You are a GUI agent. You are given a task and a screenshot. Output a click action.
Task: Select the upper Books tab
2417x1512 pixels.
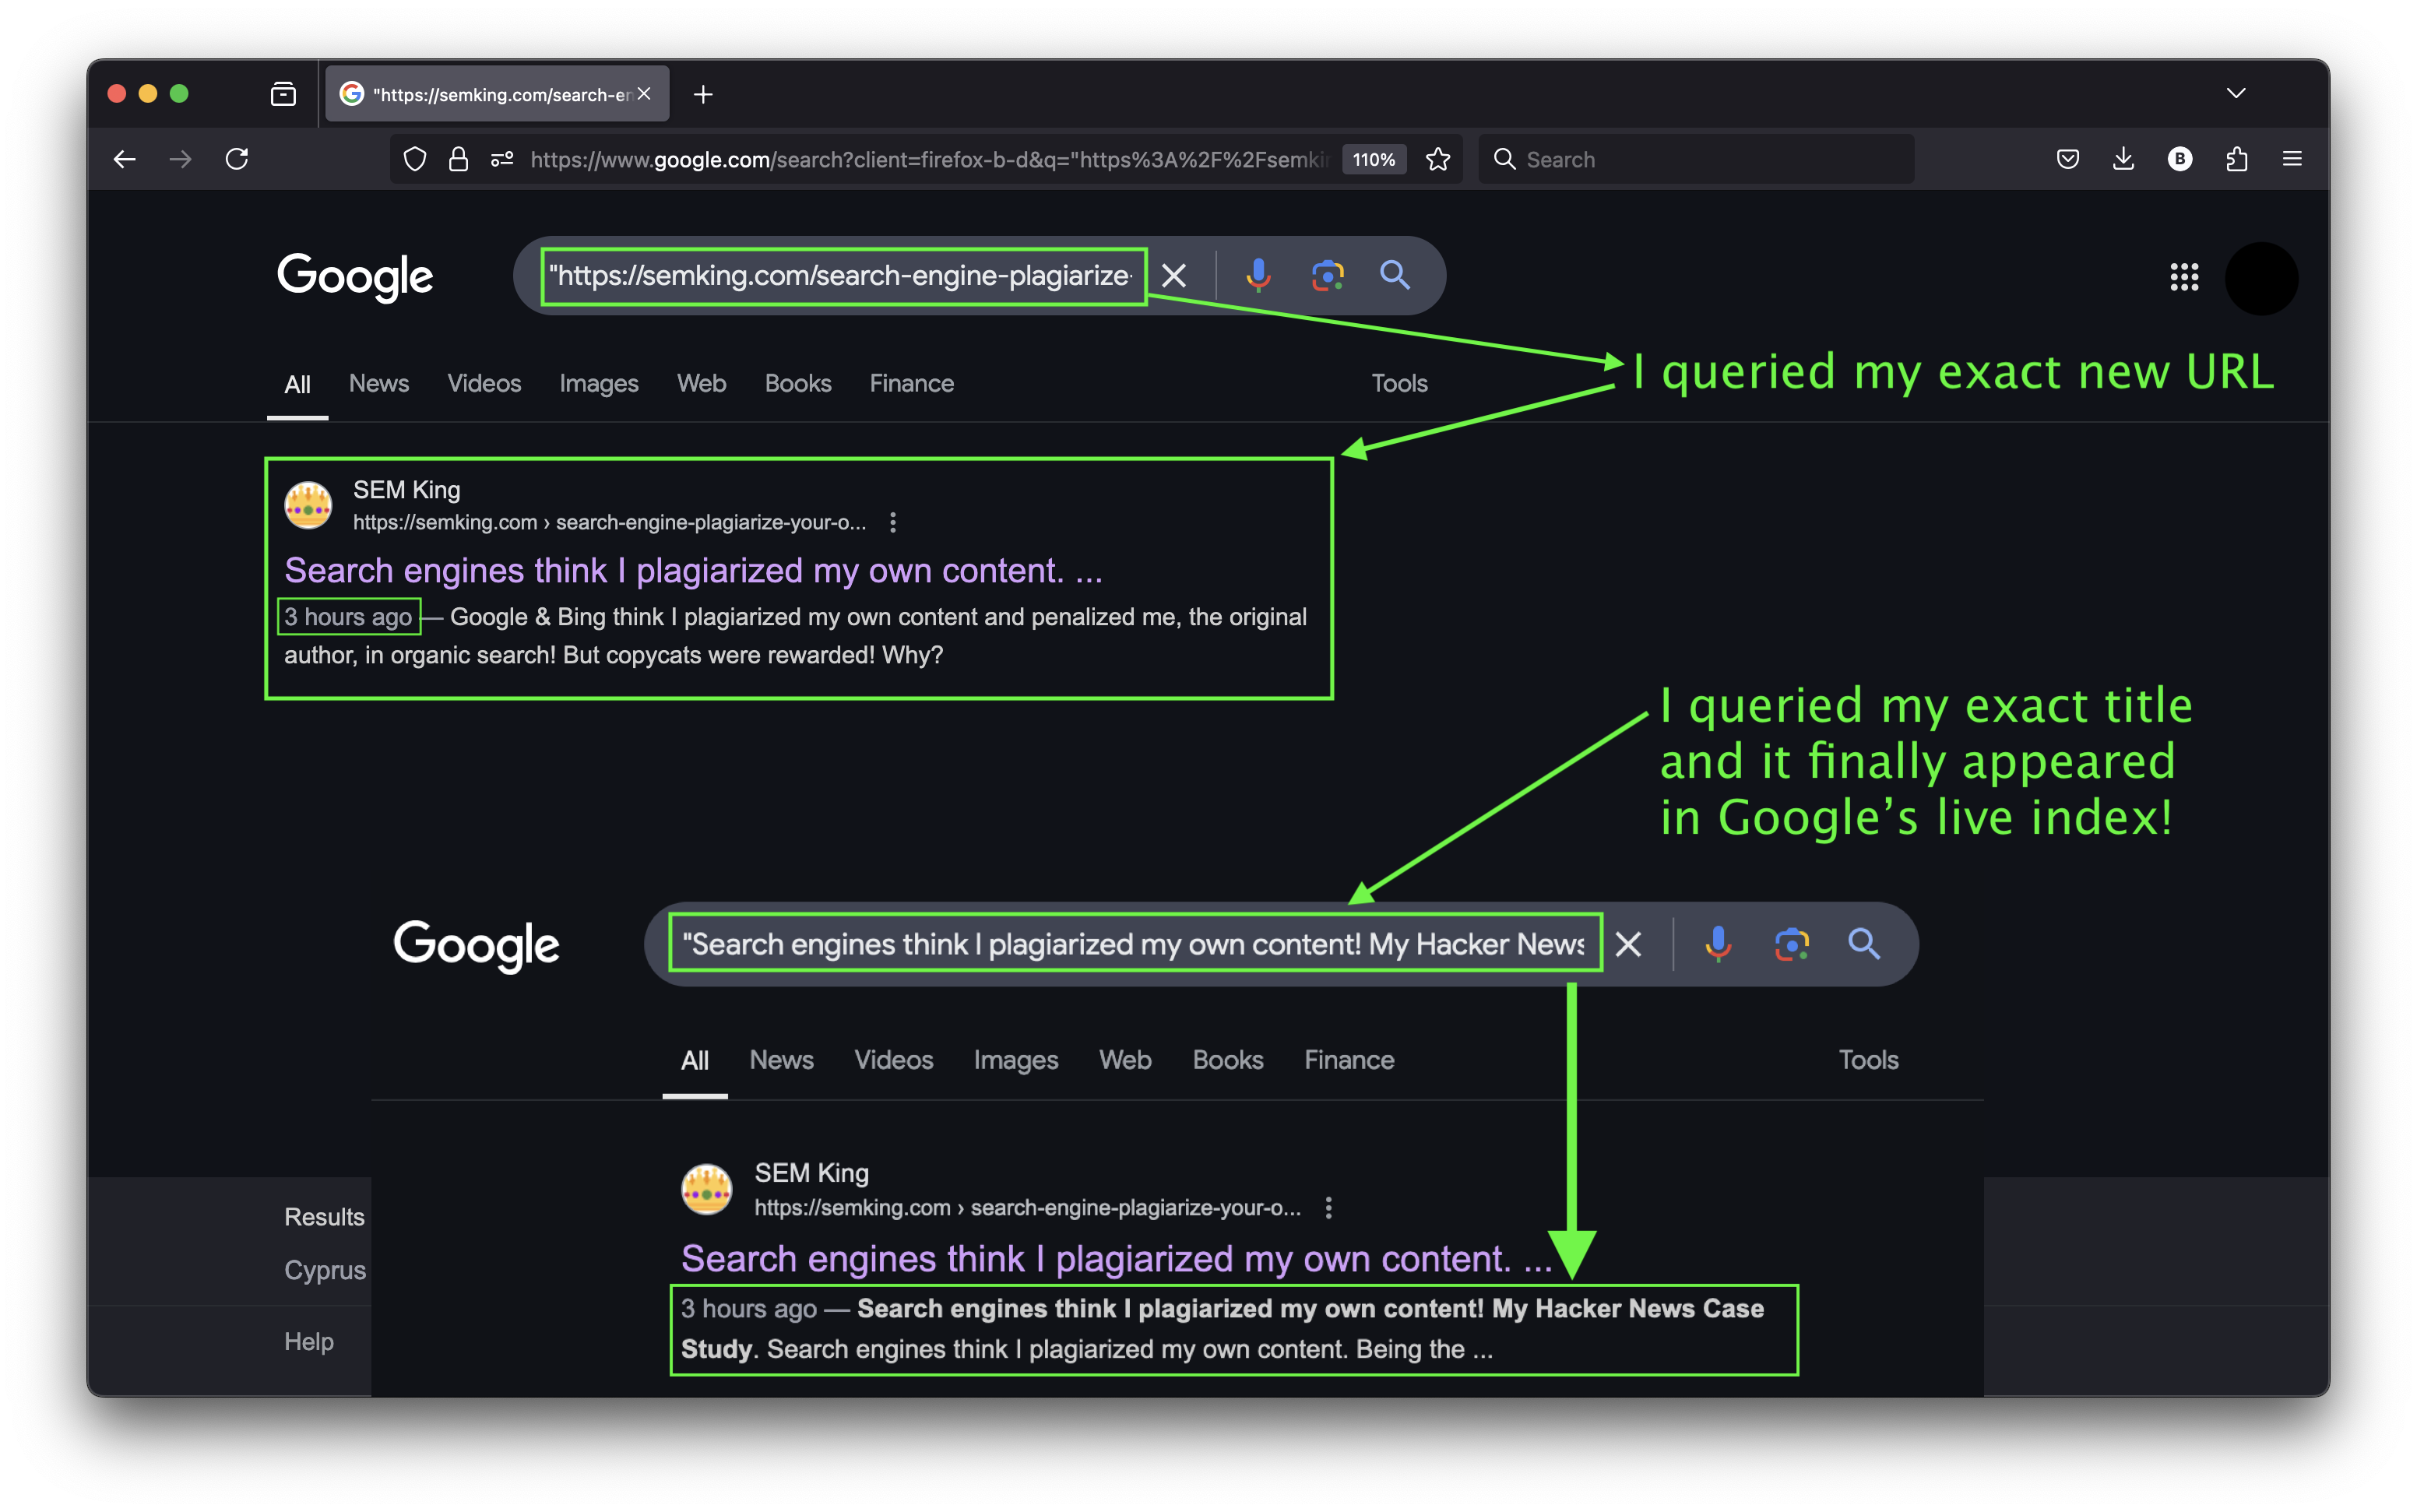click(798, 383)
